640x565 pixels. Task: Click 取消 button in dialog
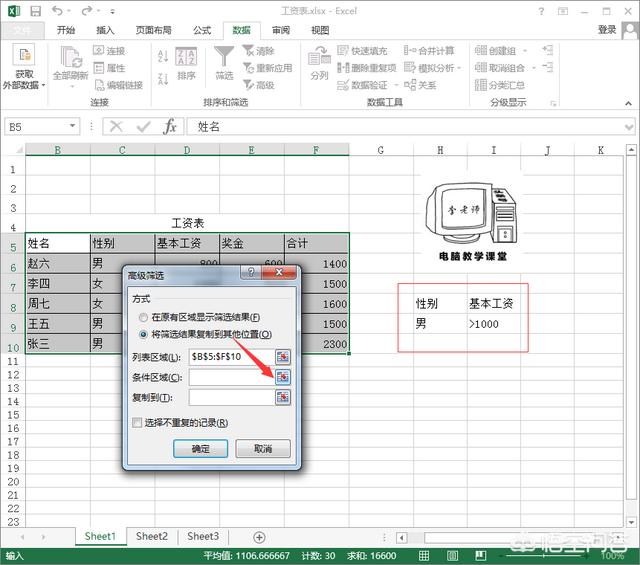[263, 449]
